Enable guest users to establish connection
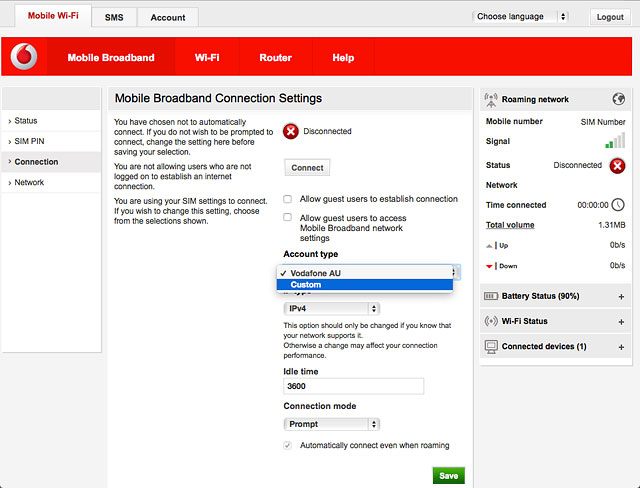This screenshot has width=640, height=488. tap(288, 199)
